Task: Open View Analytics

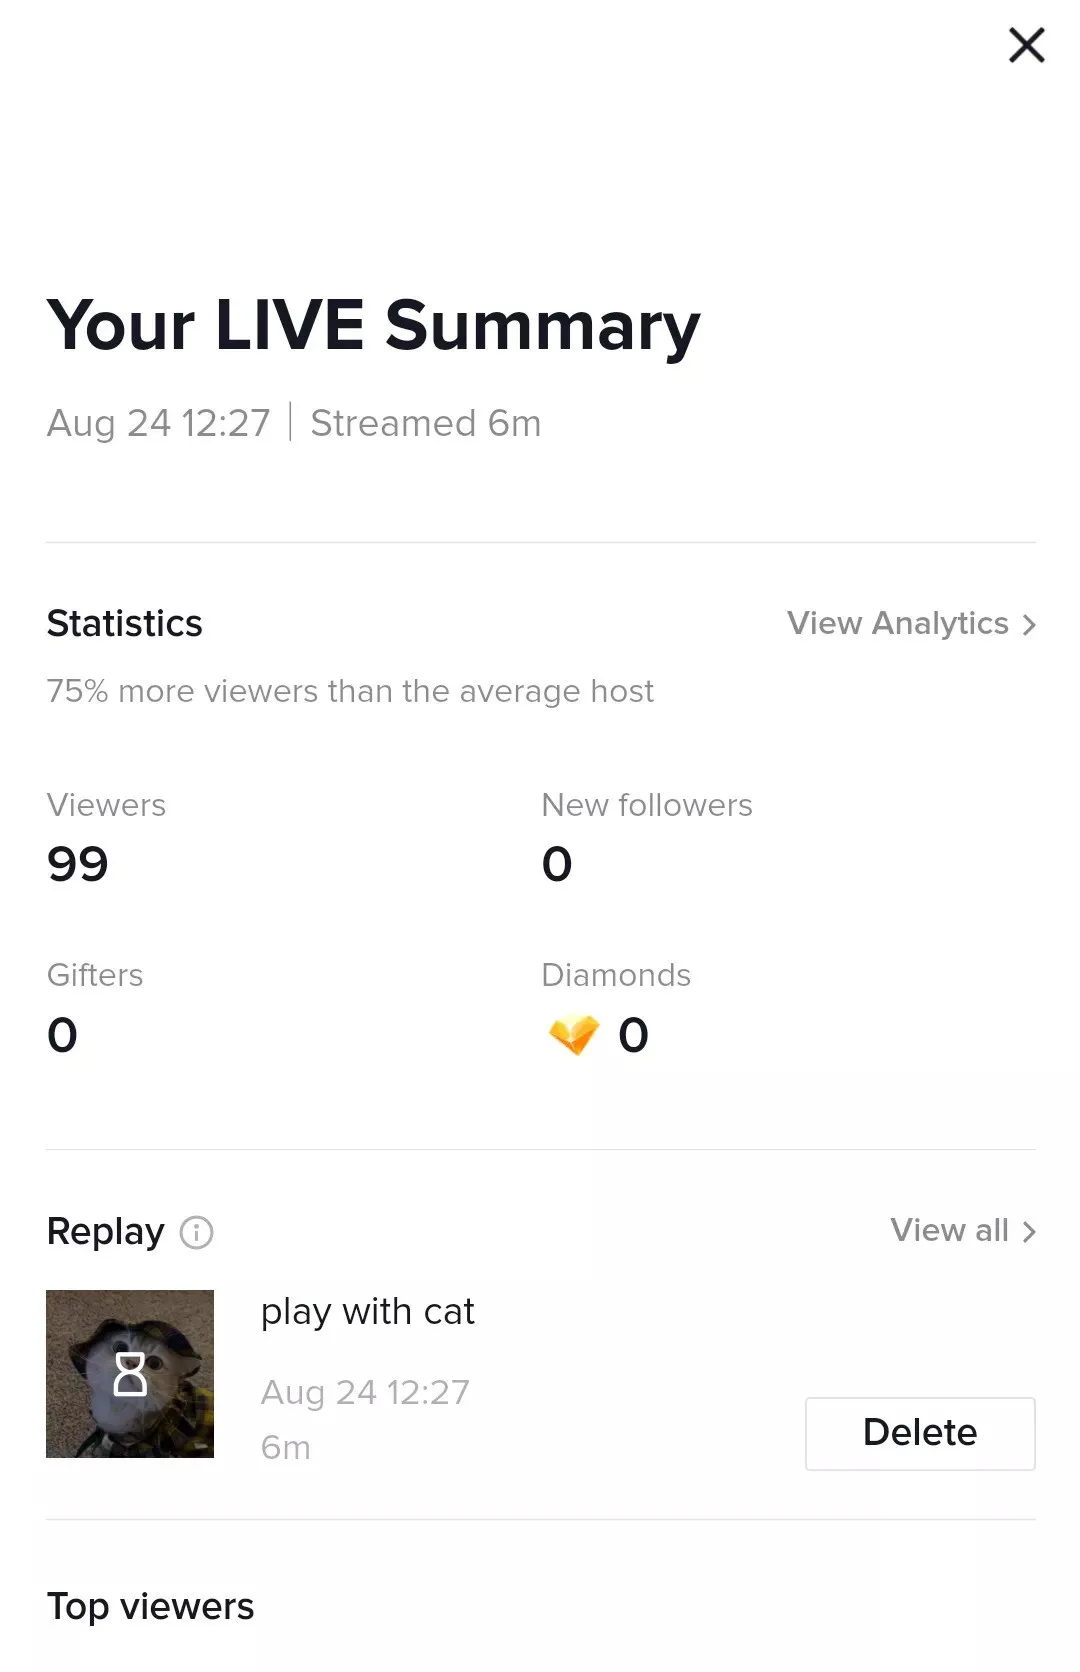Action: coord(898,623)
